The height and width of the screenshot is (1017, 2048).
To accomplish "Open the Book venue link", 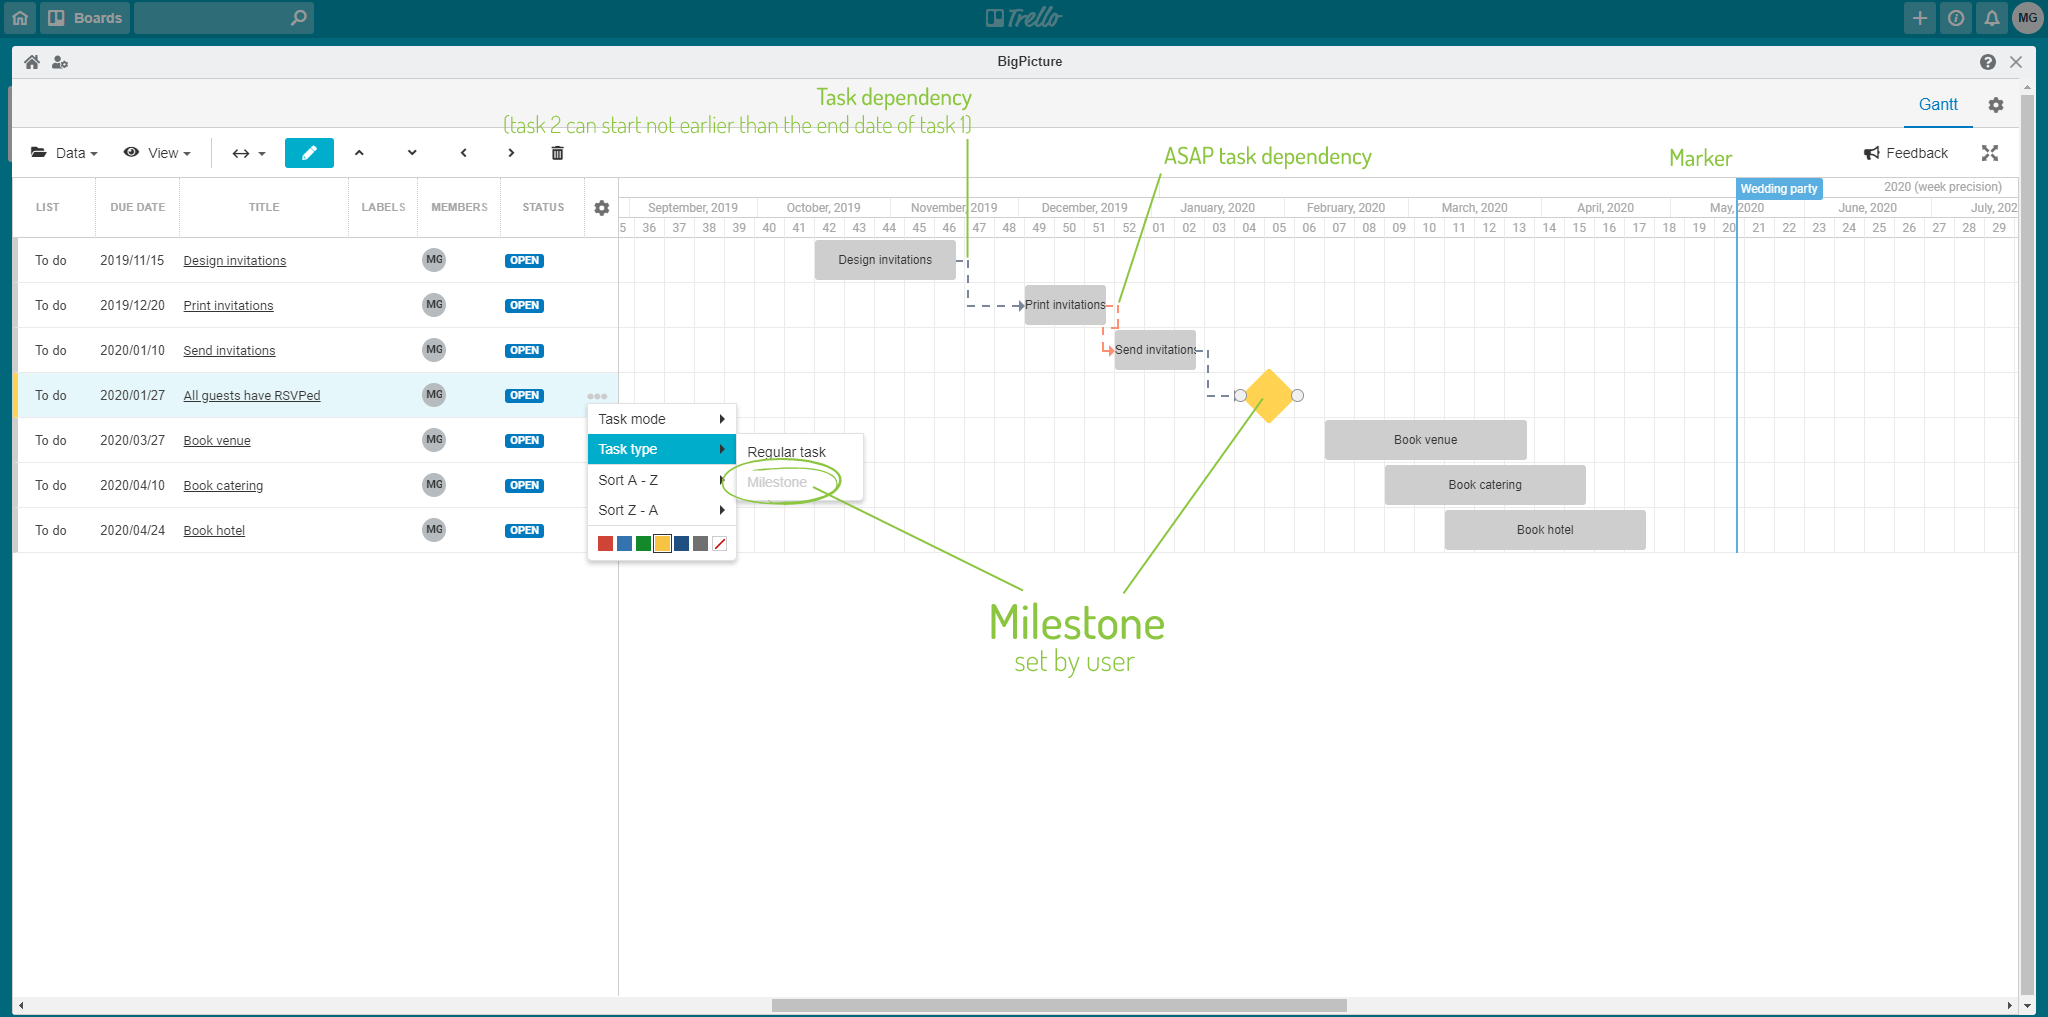I will (217, 441).
